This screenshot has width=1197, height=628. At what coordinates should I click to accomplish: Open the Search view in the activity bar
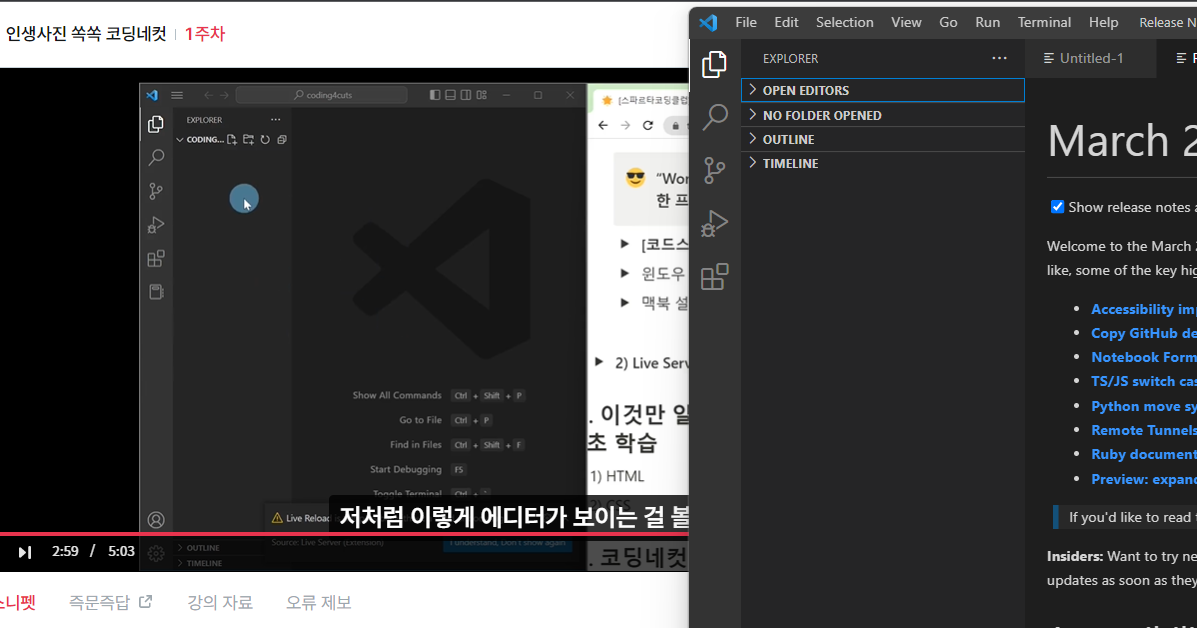[715, 117]
